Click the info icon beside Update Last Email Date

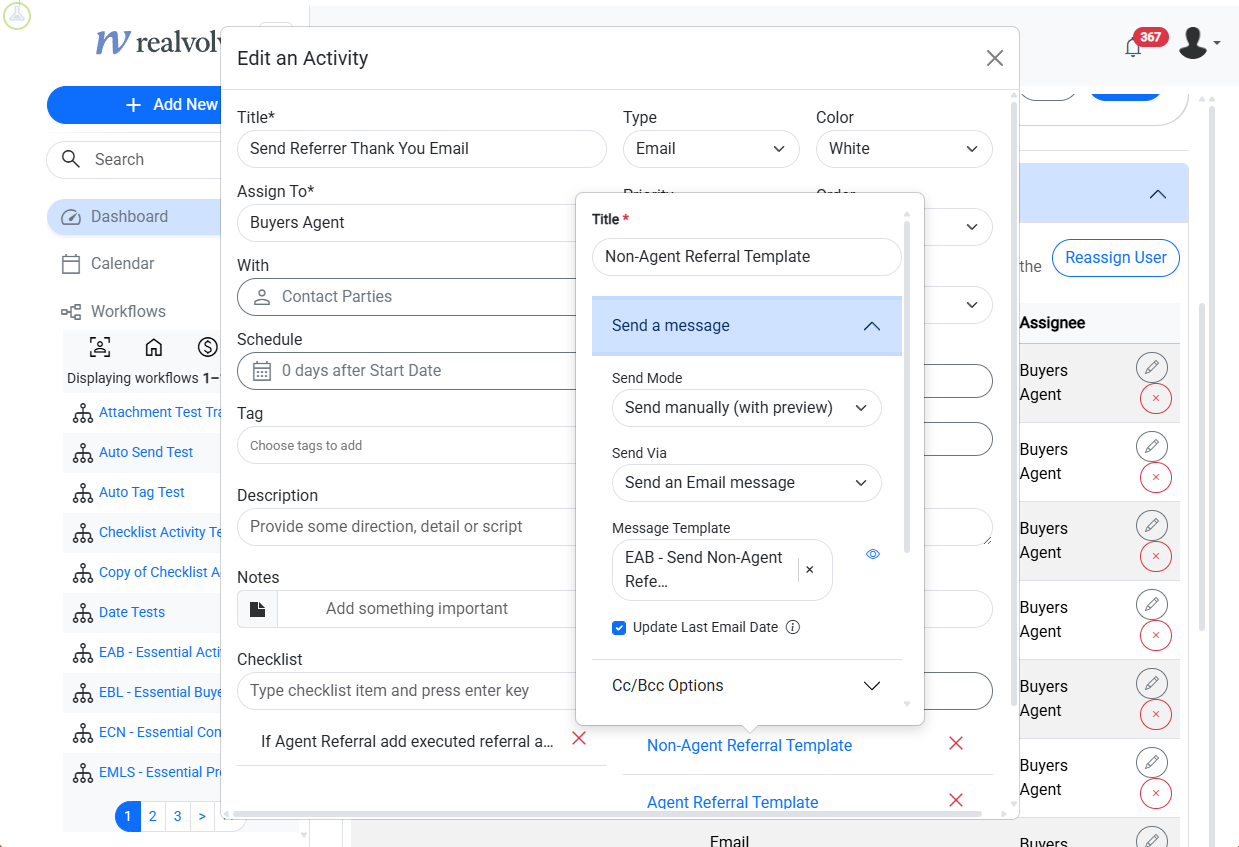pyautogui.click(x=793, y=628)
